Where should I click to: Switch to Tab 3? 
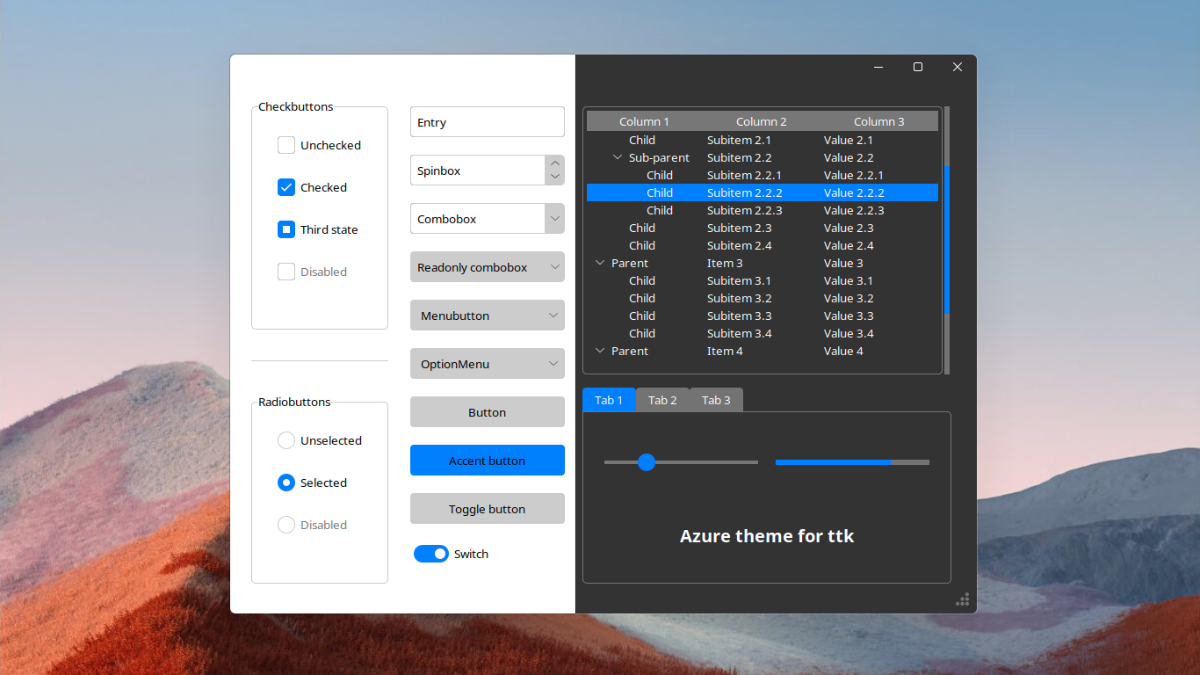716,400
